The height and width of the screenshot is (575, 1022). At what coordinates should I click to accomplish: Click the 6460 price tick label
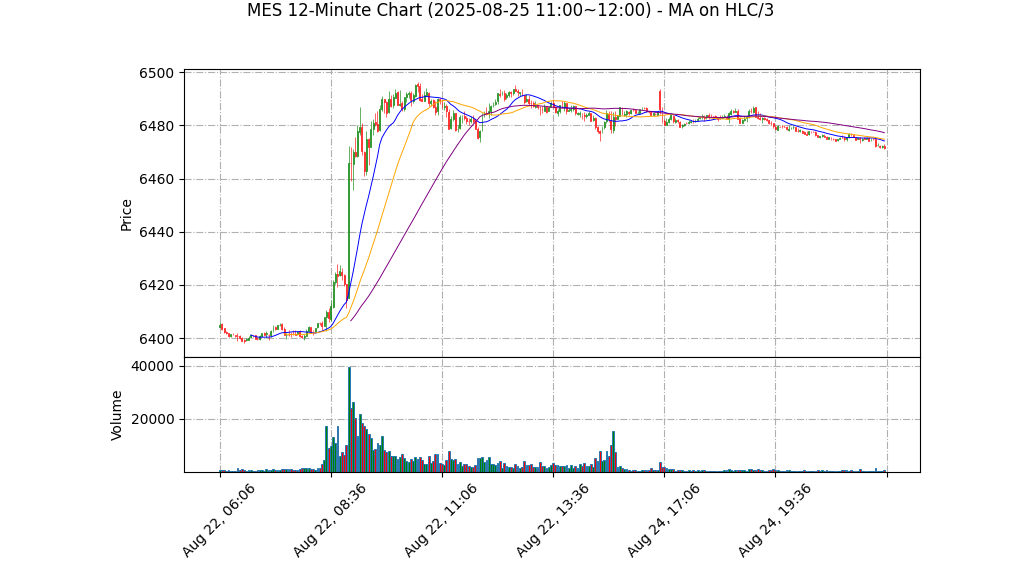point(156,179)
